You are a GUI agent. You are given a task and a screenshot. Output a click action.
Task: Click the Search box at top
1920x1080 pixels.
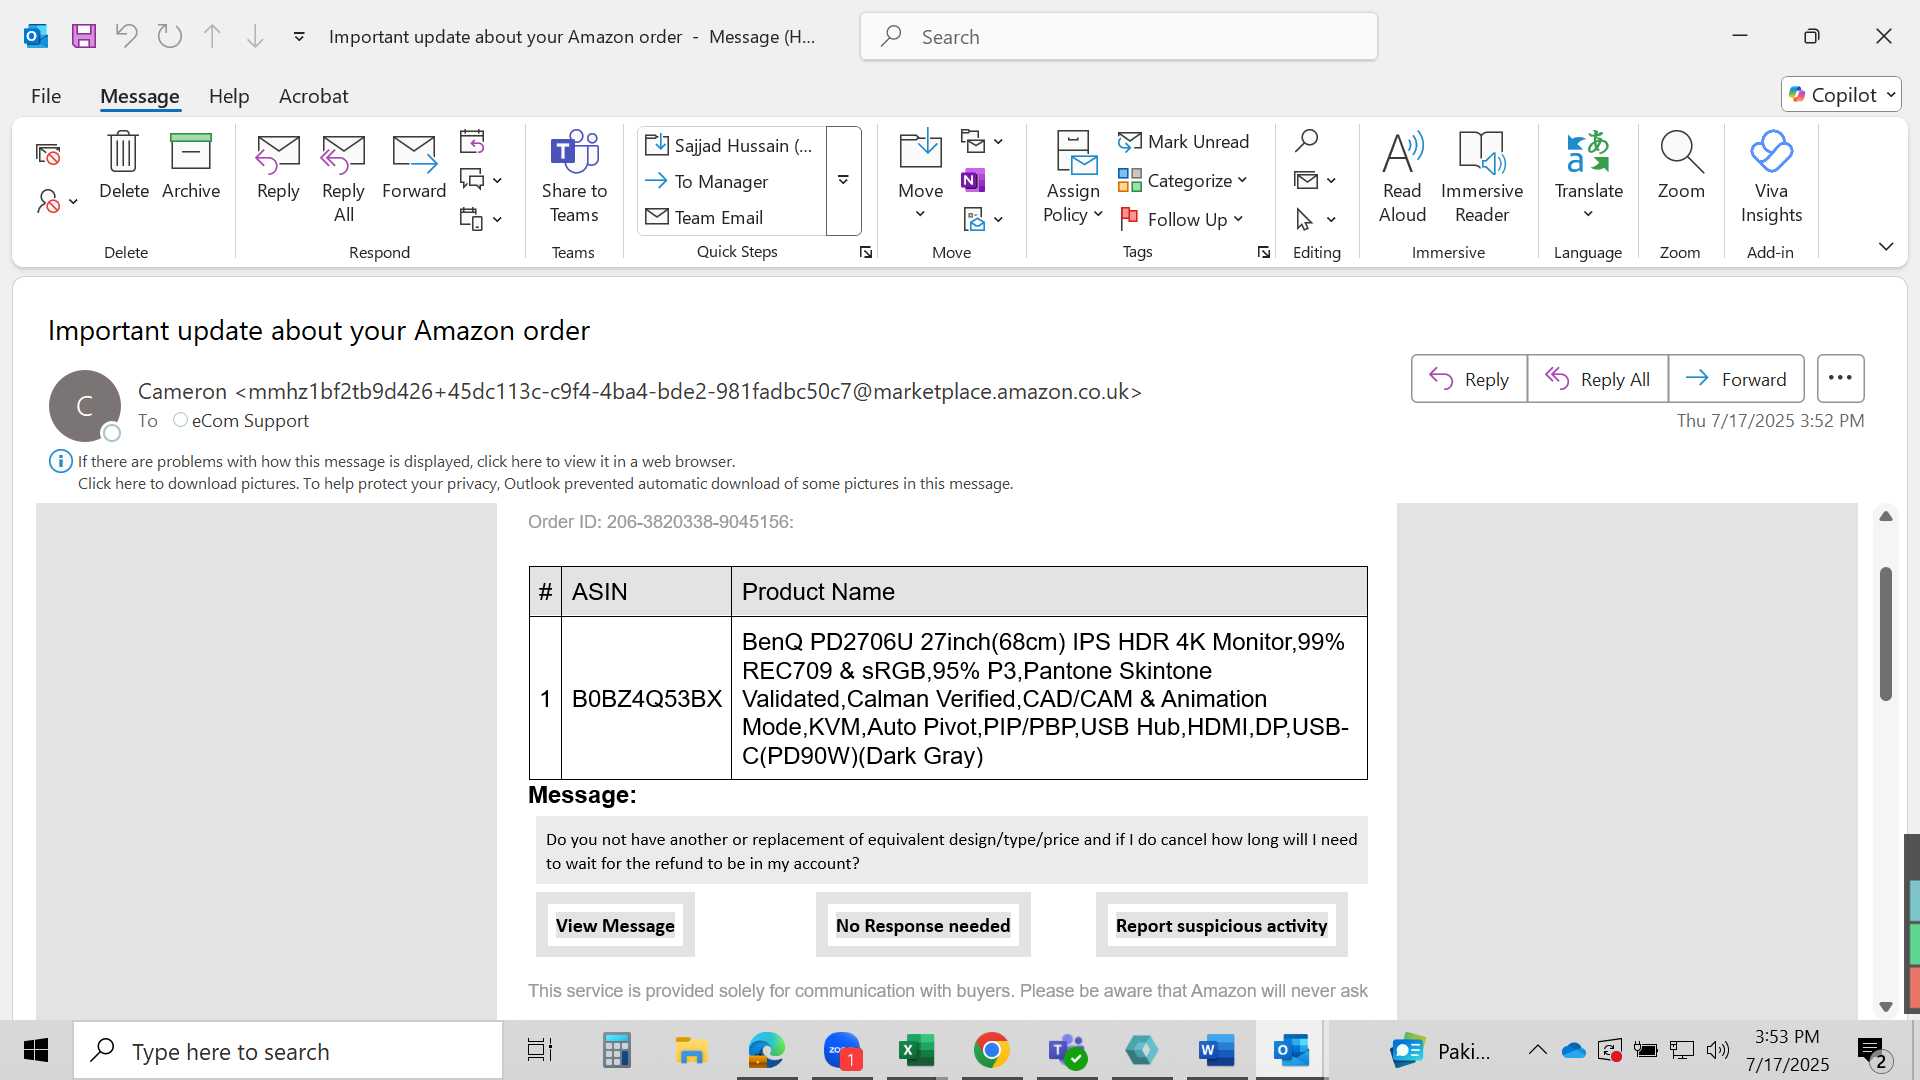pos(1118,36)
